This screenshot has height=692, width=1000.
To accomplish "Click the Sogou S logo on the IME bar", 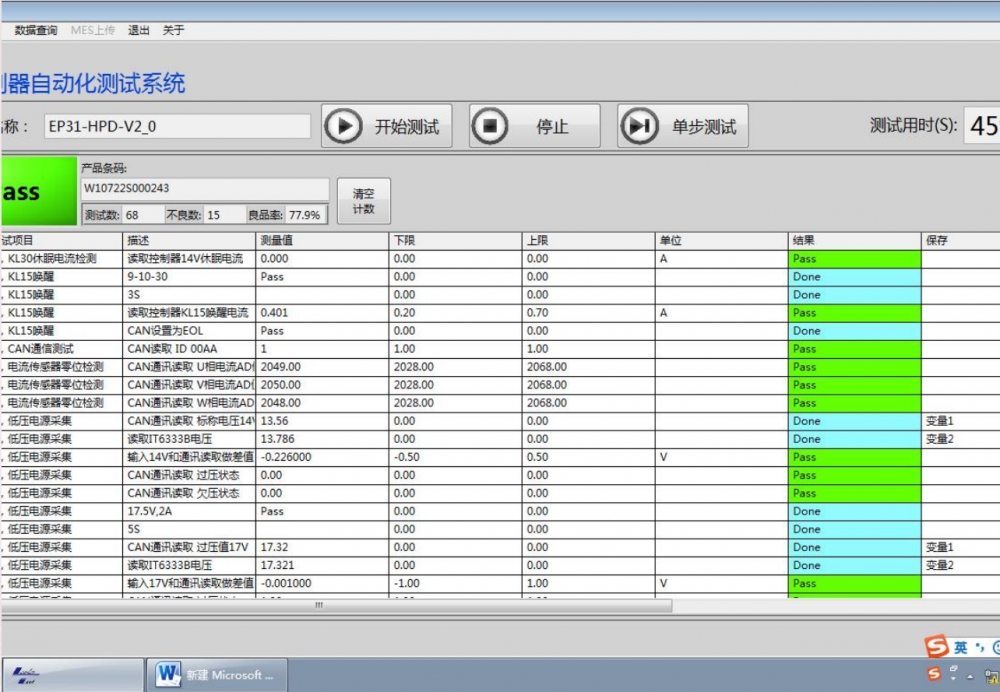I will [x=935, y=647].
